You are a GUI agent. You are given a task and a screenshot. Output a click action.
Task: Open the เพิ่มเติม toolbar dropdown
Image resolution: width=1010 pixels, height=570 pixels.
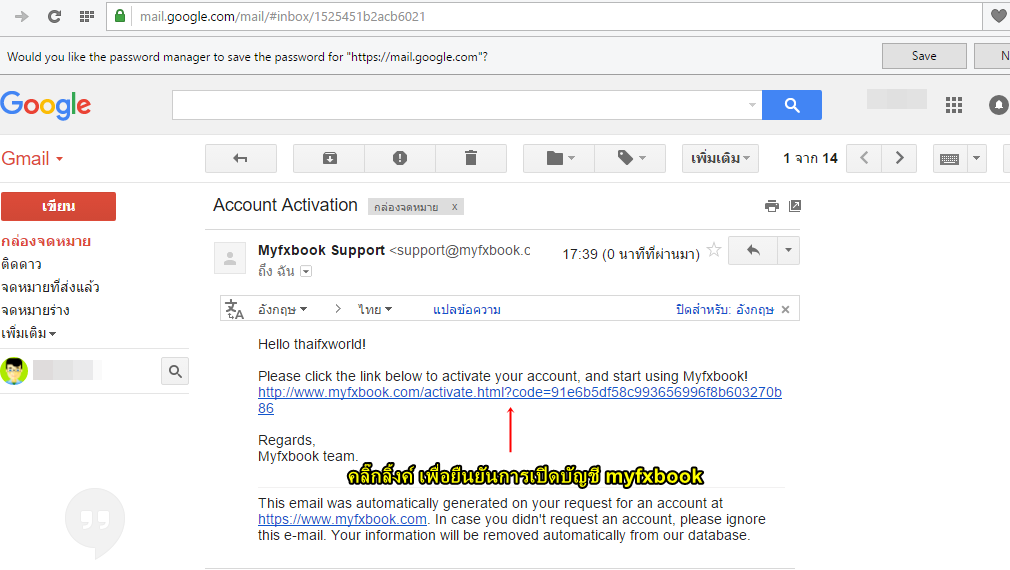point(720,158)
